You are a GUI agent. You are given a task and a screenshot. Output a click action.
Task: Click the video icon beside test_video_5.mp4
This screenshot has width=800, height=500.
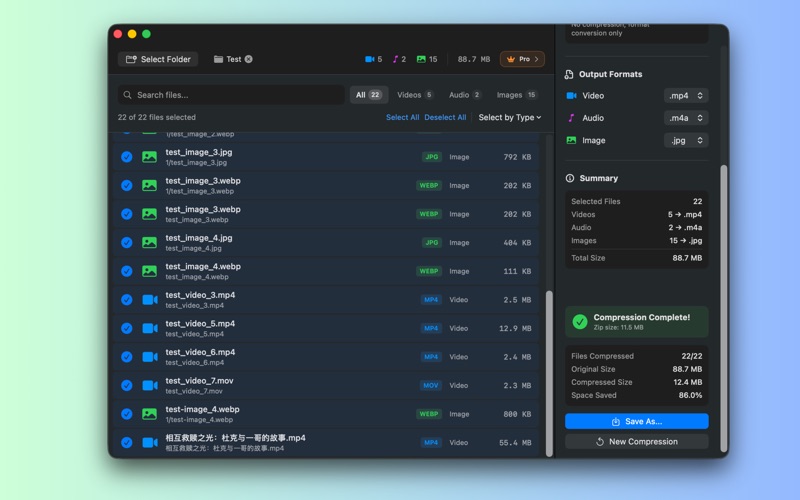tap(149, 328)
